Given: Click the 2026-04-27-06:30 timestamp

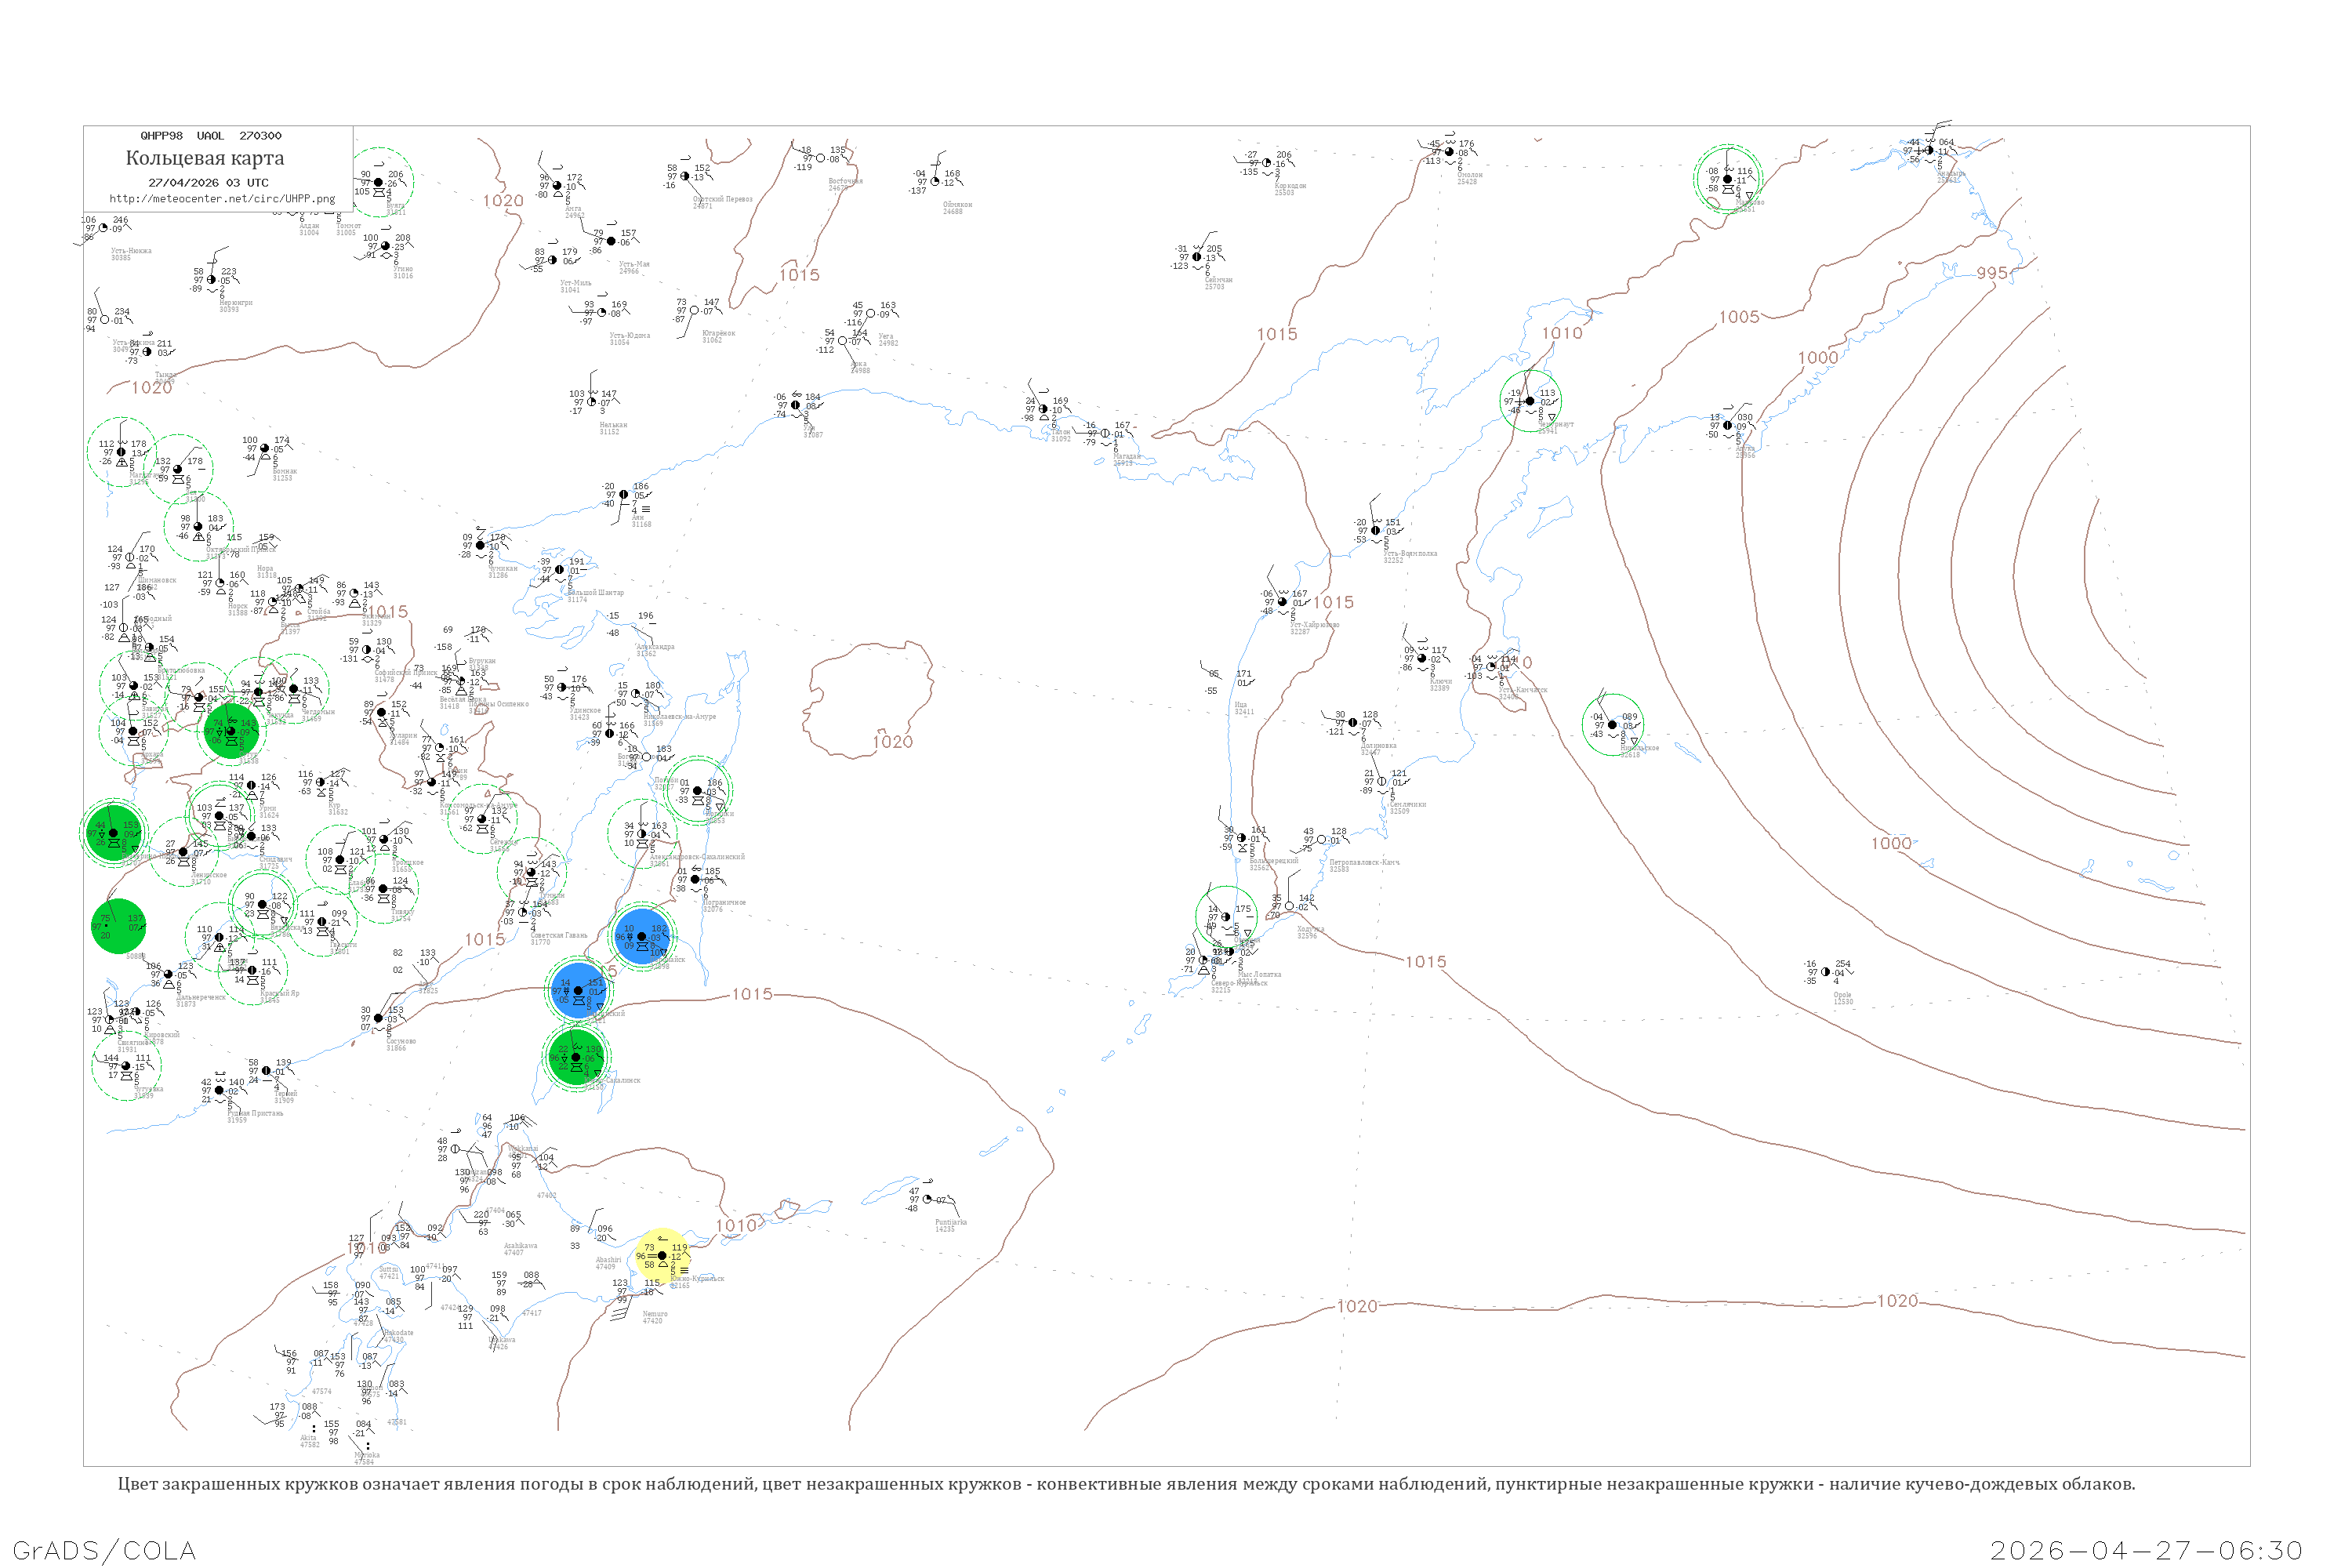Looking at the screenshot, I should (2146, 1550).
